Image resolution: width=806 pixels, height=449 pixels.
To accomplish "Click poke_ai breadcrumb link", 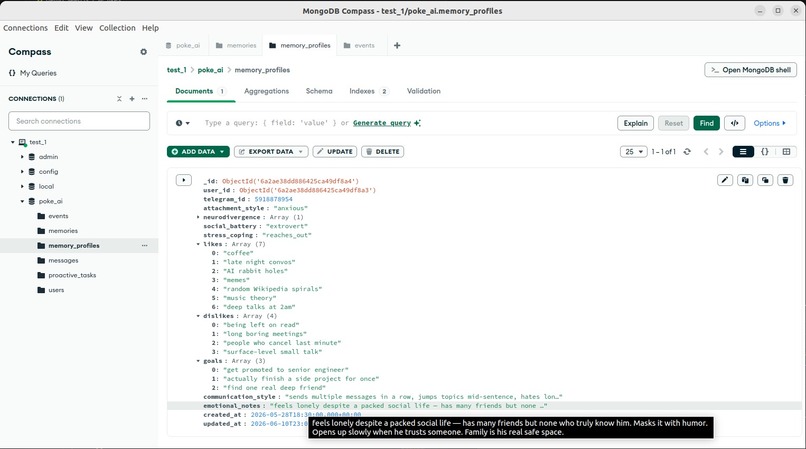I will click(210, 70).
